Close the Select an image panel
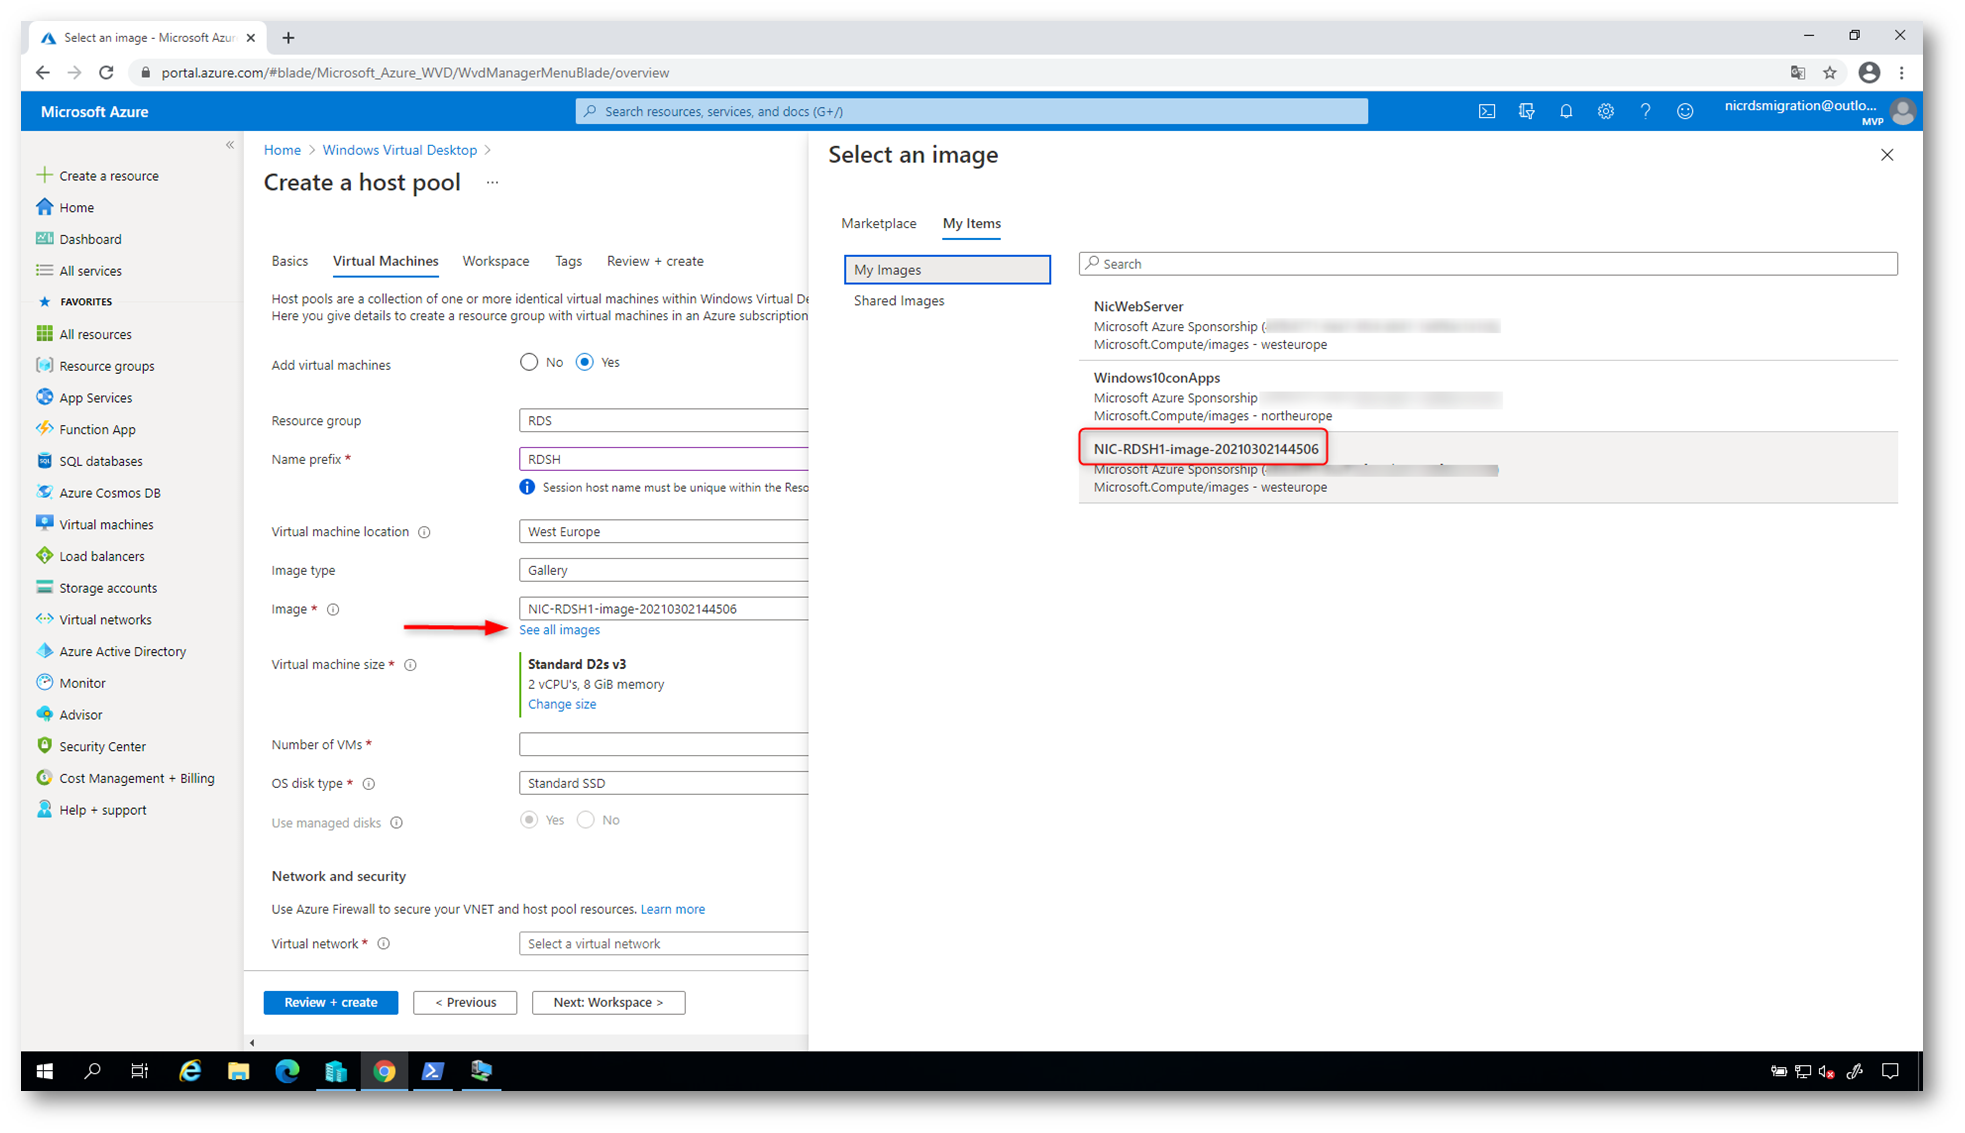 1887,155
